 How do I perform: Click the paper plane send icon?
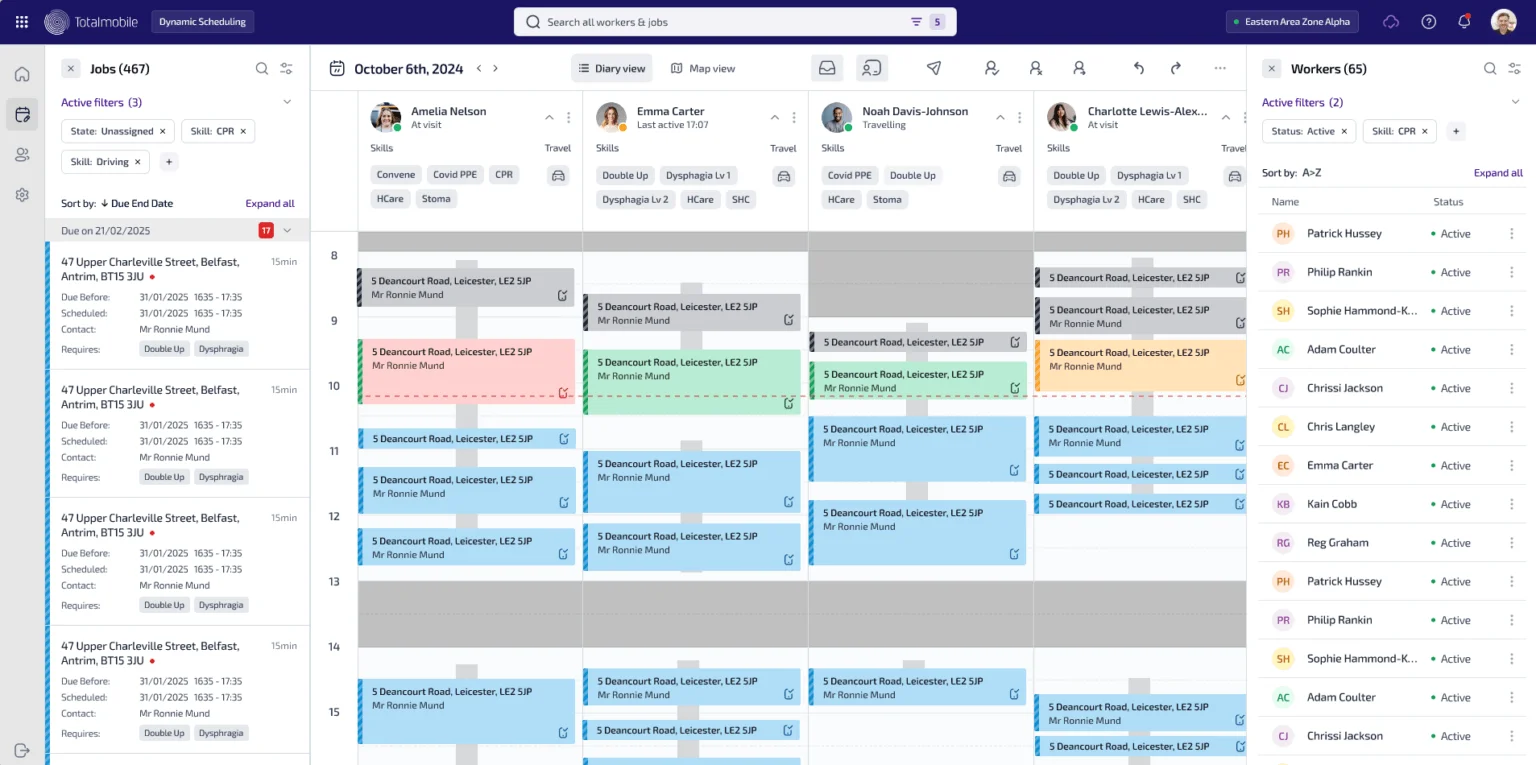point(933,68)
